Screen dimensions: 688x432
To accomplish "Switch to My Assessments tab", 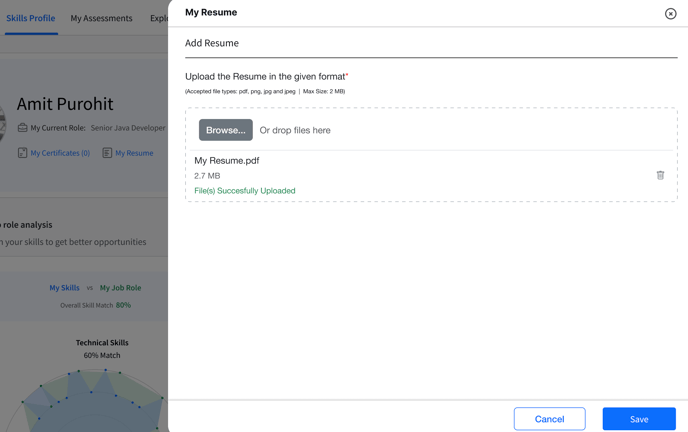I will (101, 18).
